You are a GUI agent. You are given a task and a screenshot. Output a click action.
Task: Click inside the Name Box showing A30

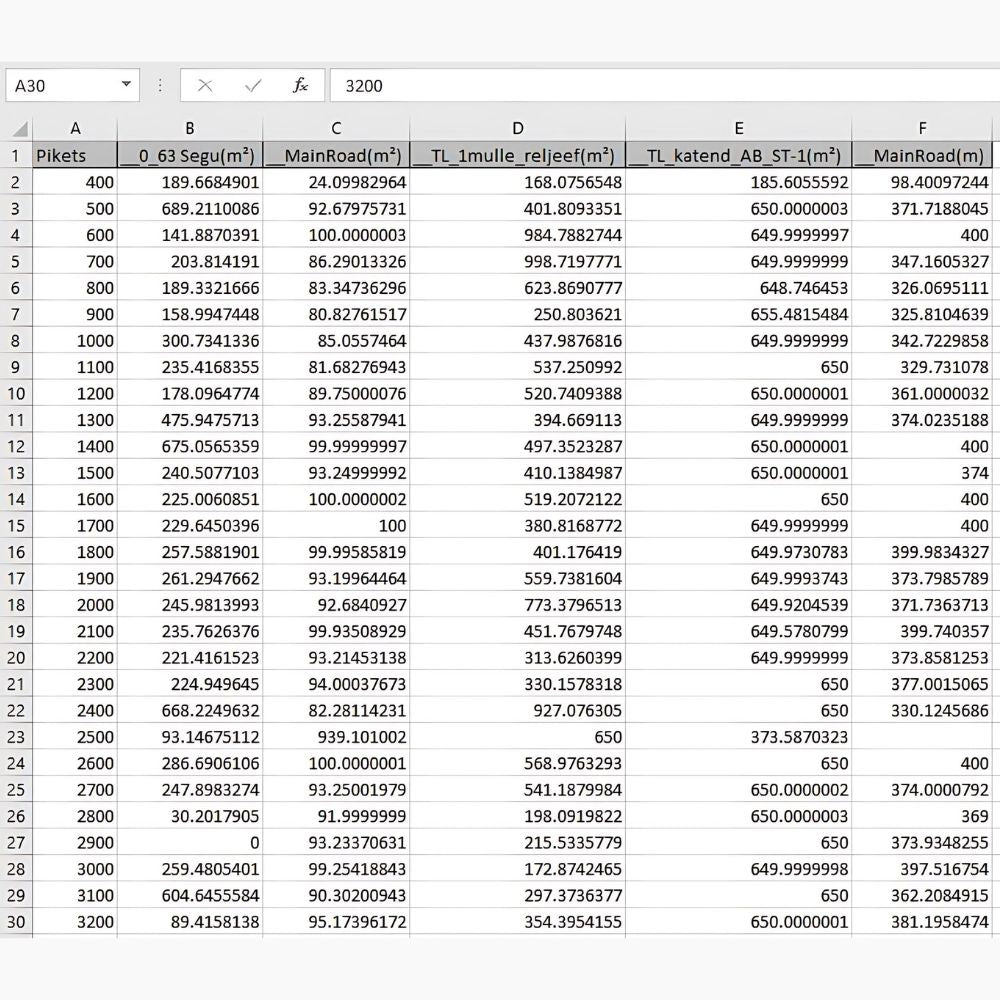60,86
